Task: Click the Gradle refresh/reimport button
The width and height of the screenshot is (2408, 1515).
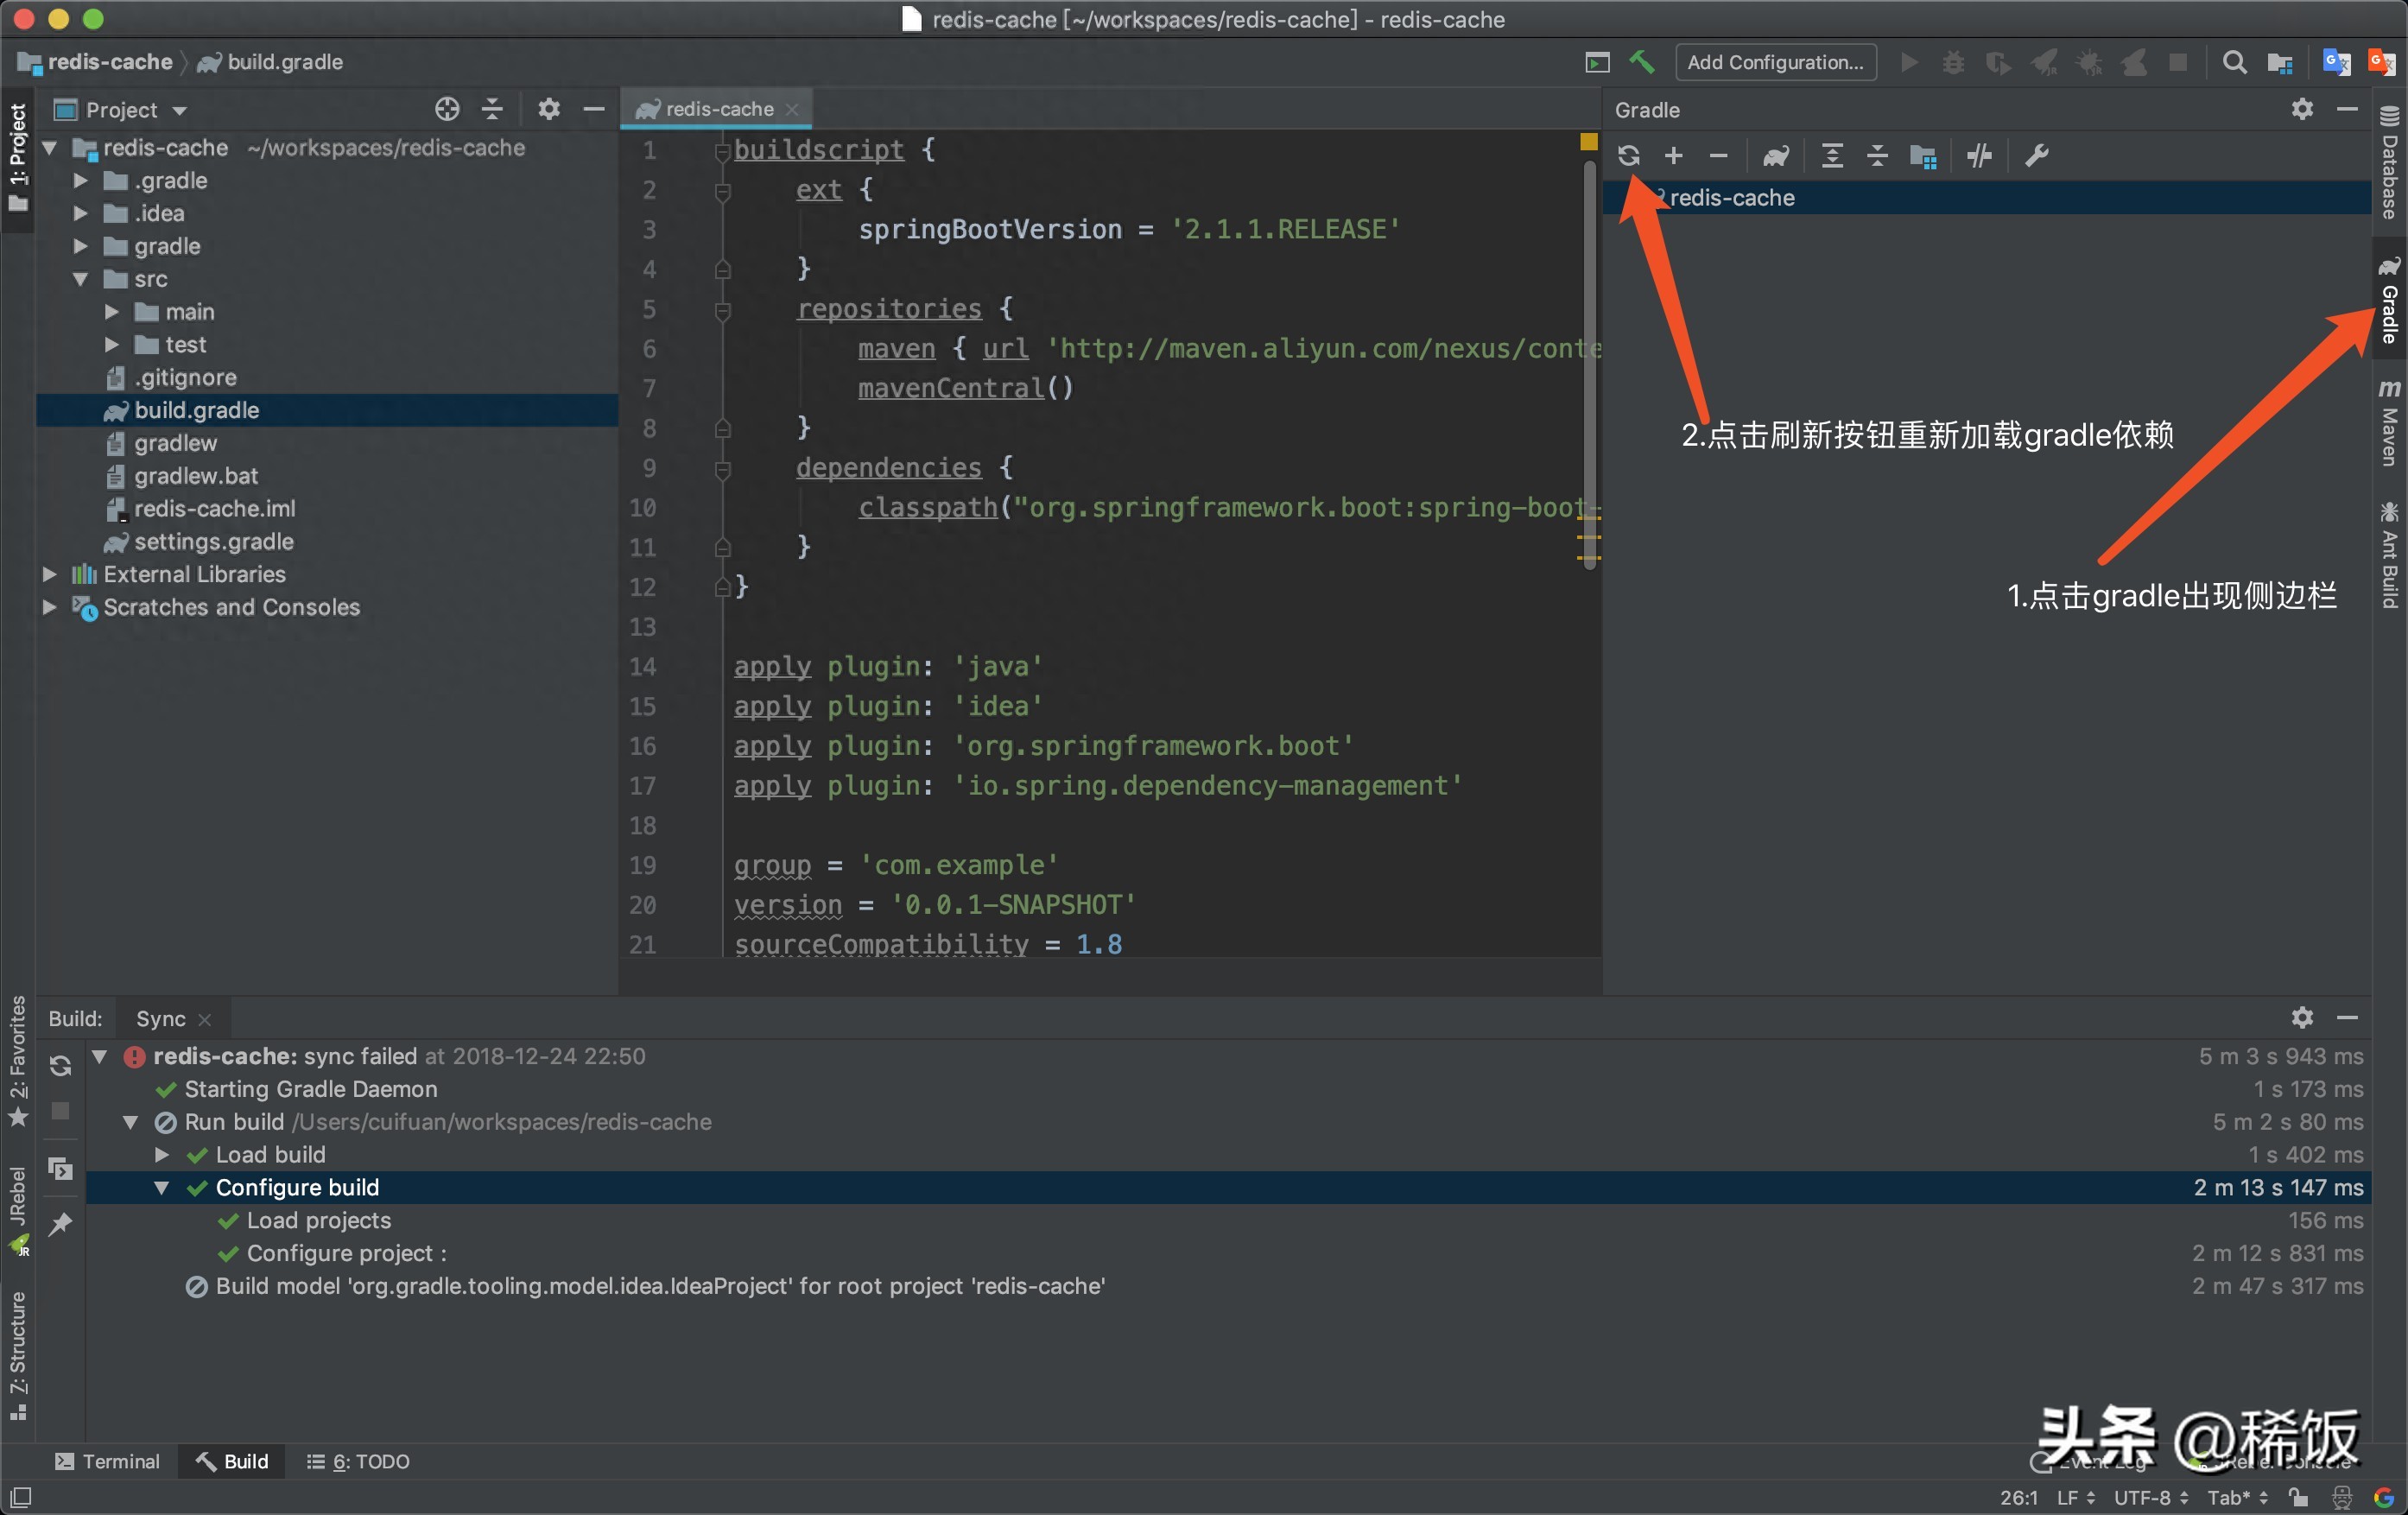Action: coord(1628,155)
